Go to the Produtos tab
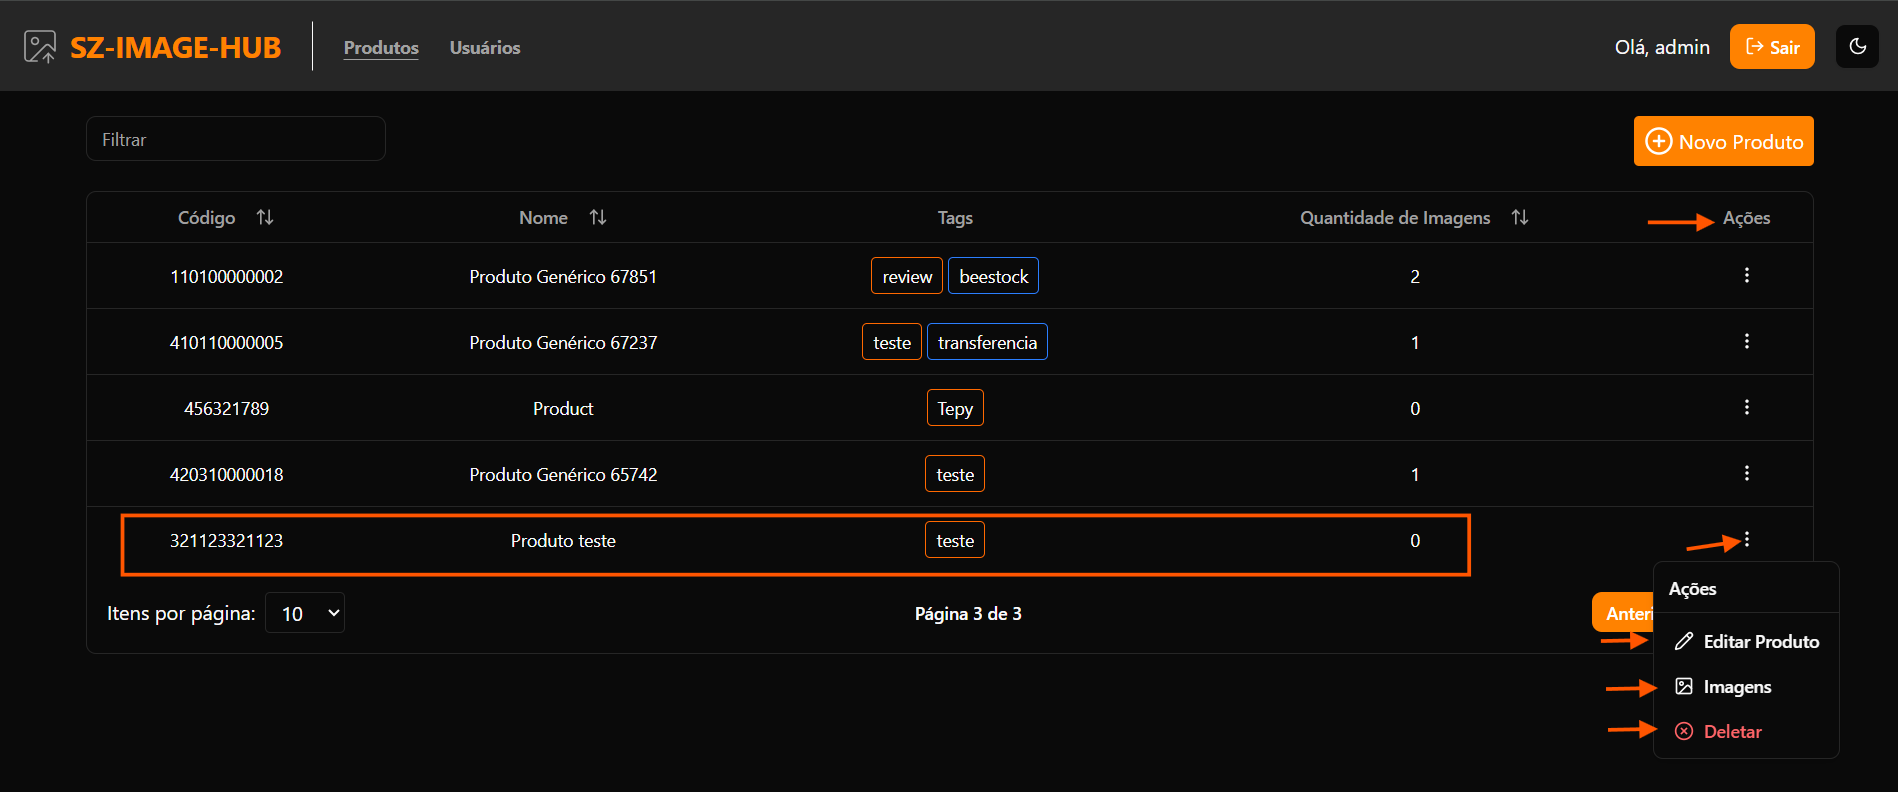The height and width of the screenshot is (792, 1898). [381, 48]
